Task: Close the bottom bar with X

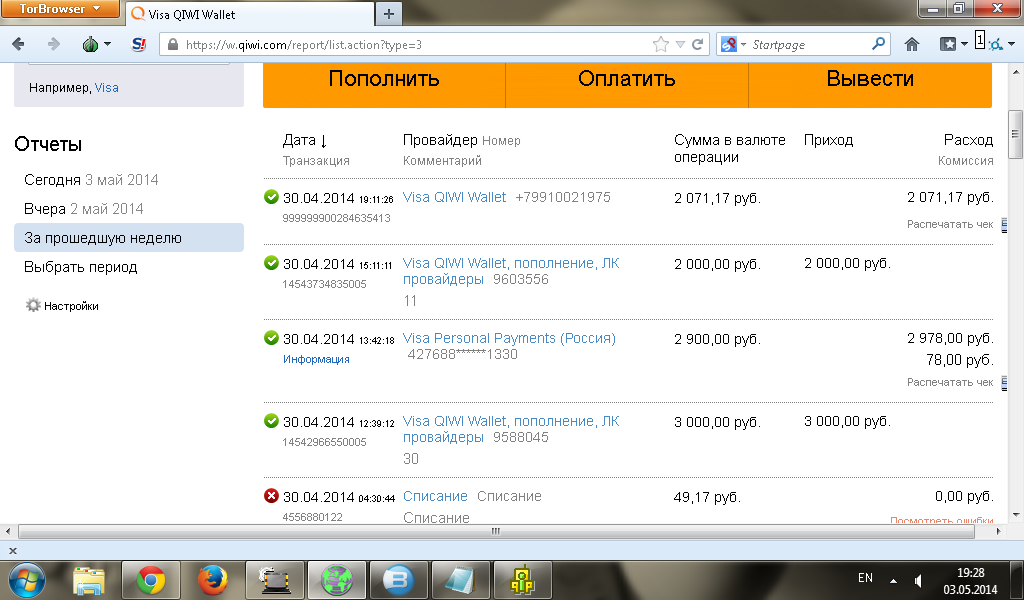Action: [12, 551]
